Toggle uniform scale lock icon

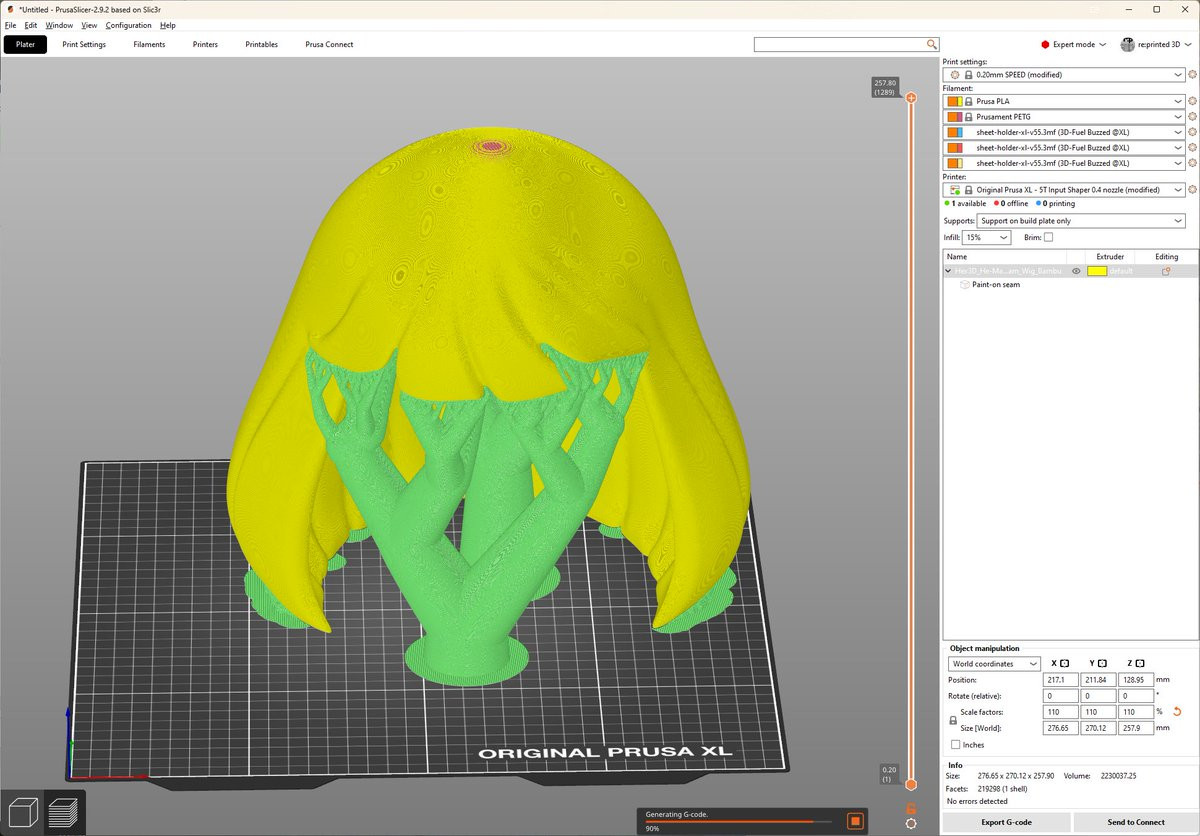pos(952,720)
